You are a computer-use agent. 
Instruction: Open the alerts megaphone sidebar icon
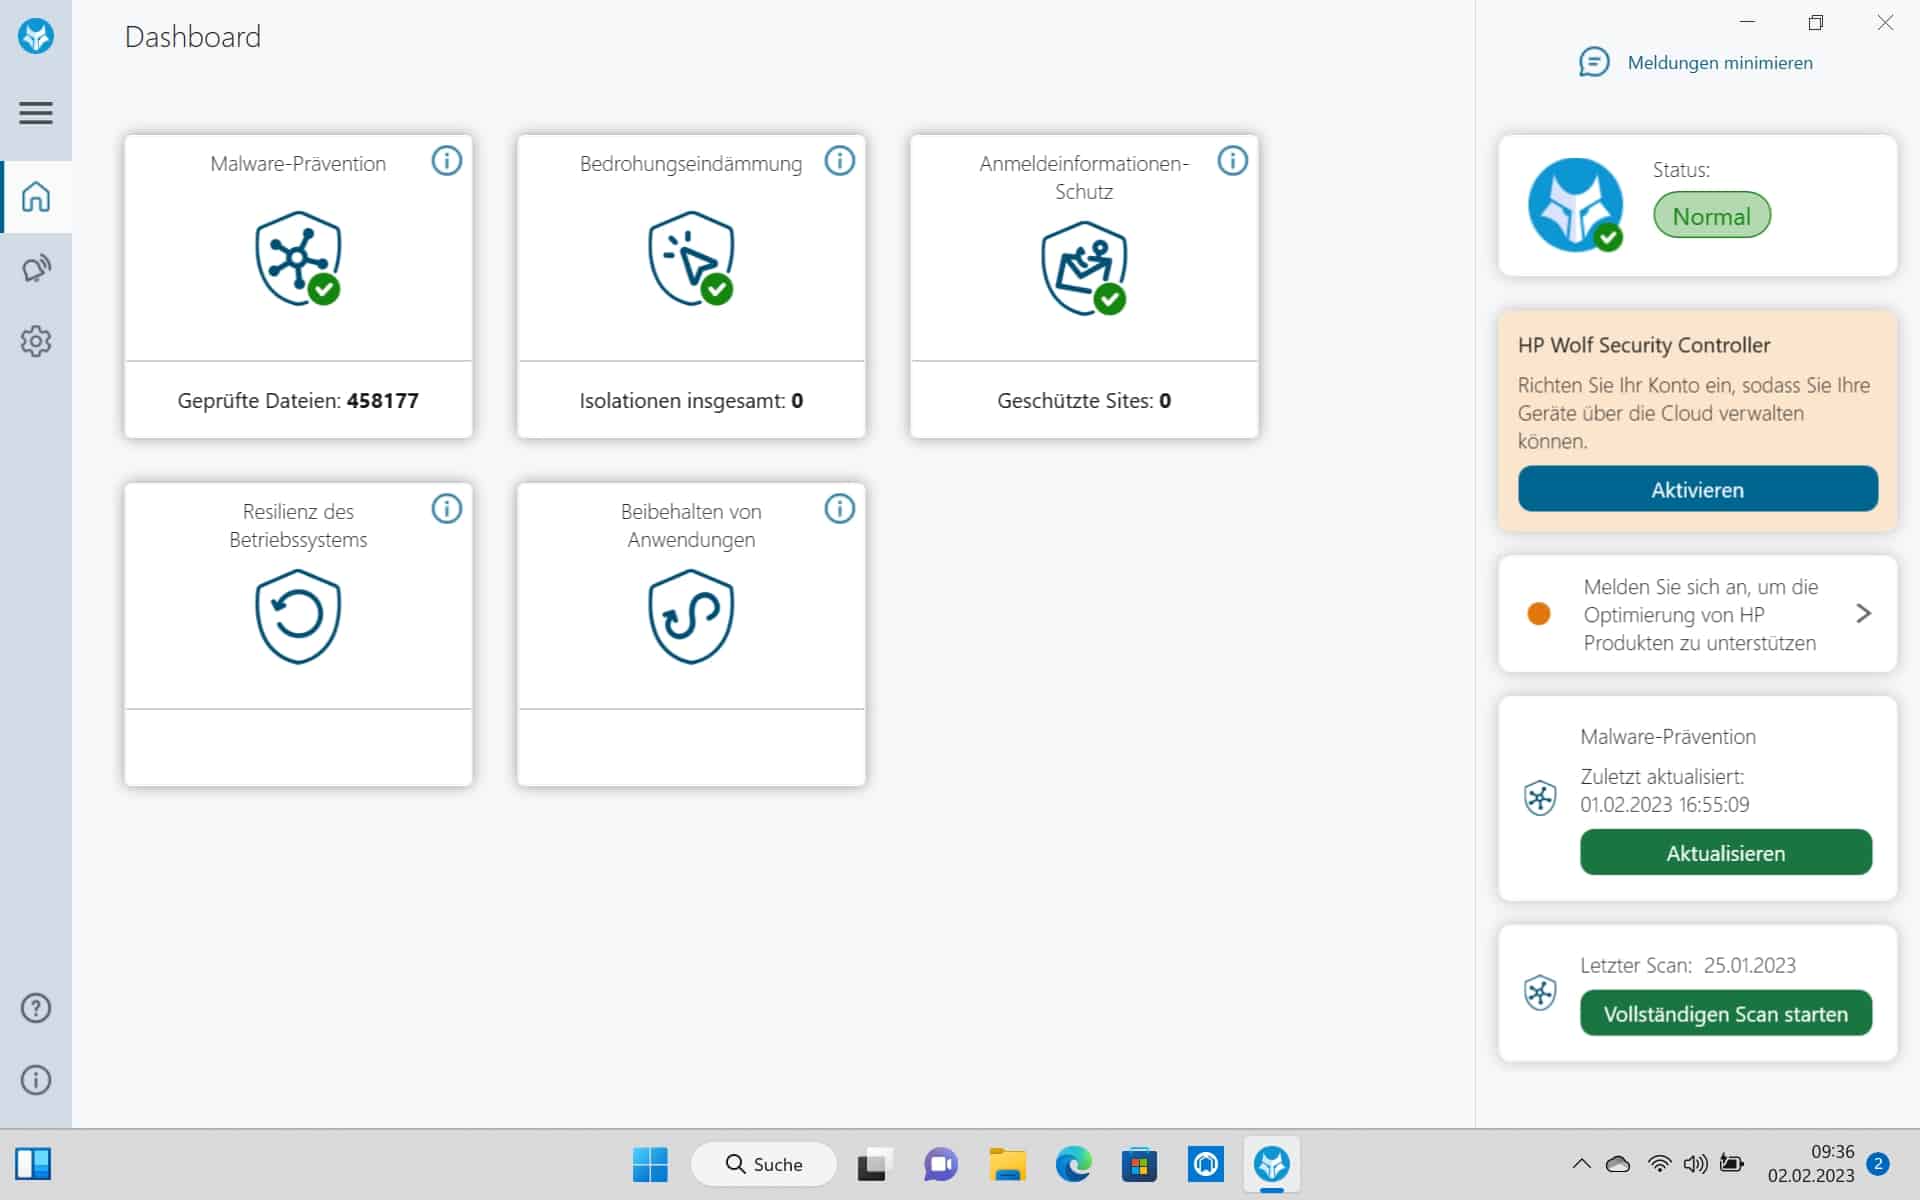click(36, 269)
